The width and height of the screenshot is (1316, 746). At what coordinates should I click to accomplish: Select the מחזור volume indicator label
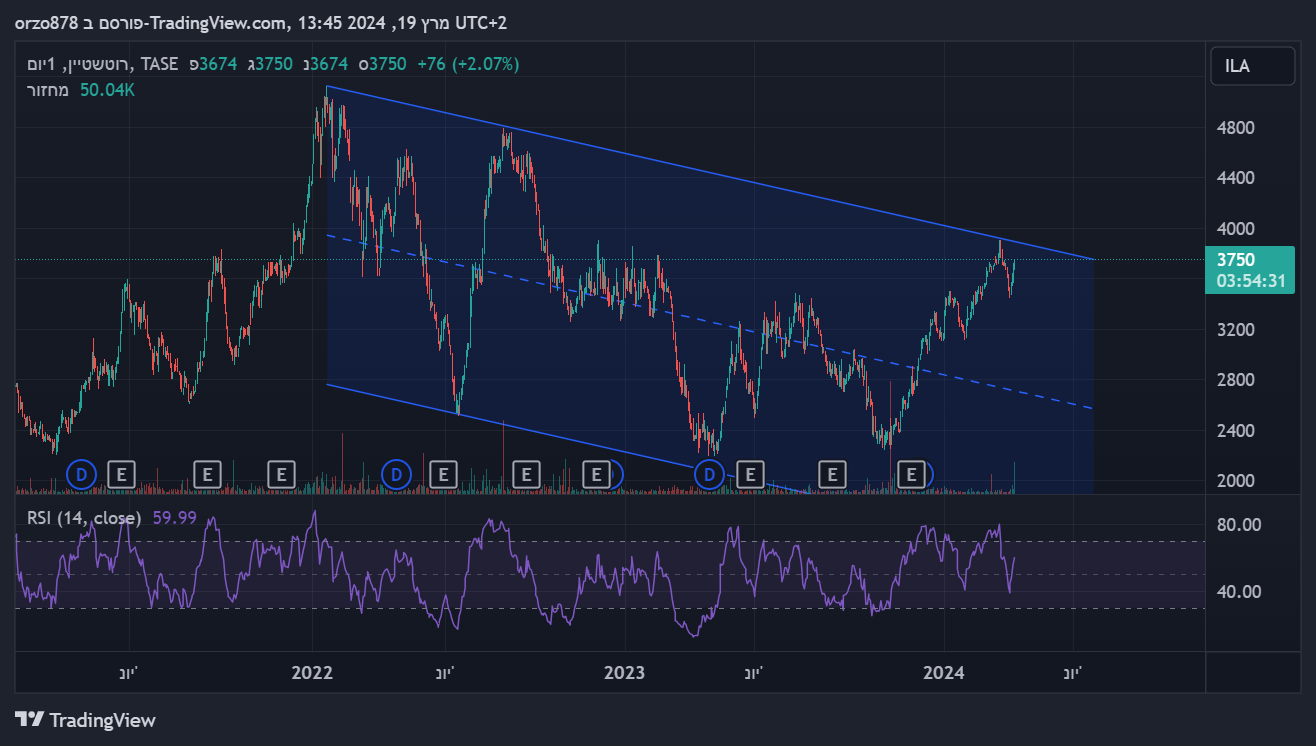coord(47,90)
